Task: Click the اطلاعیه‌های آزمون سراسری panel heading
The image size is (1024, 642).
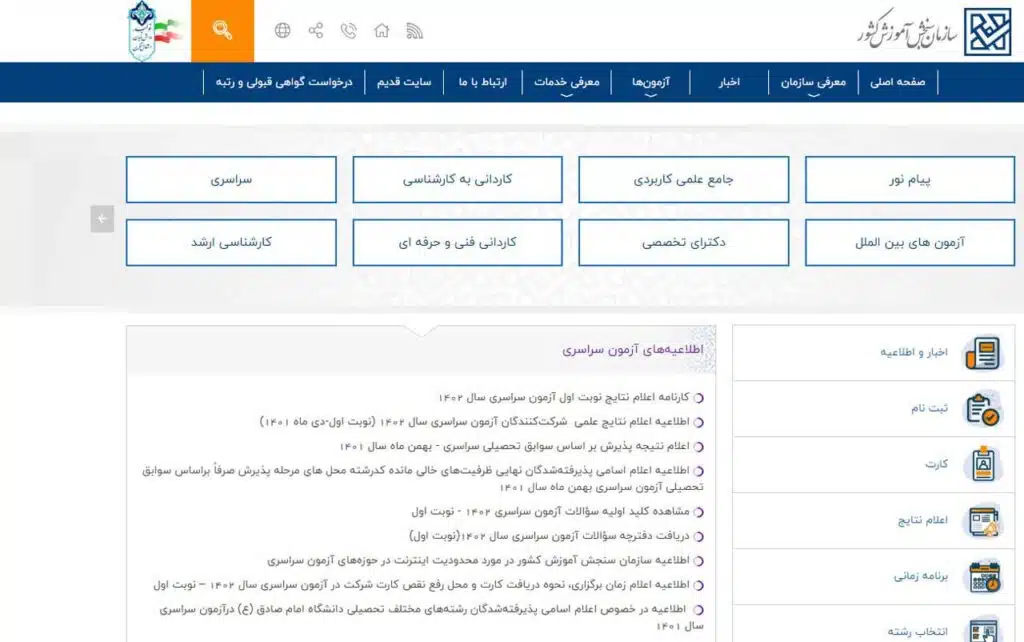Action: pyautogui.click(x=632, y=350)
